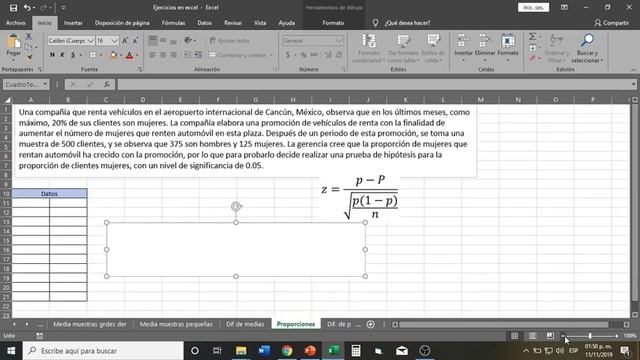Screen dimensions: 640x360
Task: Toggle underline (S) formatting
Action: 73,55
